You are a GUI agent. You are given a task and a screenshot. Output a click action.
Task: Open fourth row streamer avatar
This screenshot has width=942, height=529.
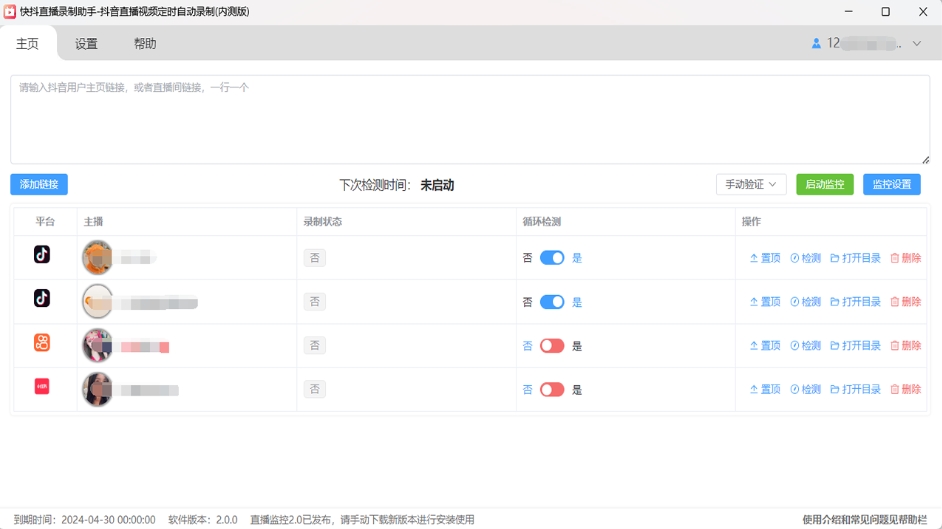click(97, 389)
